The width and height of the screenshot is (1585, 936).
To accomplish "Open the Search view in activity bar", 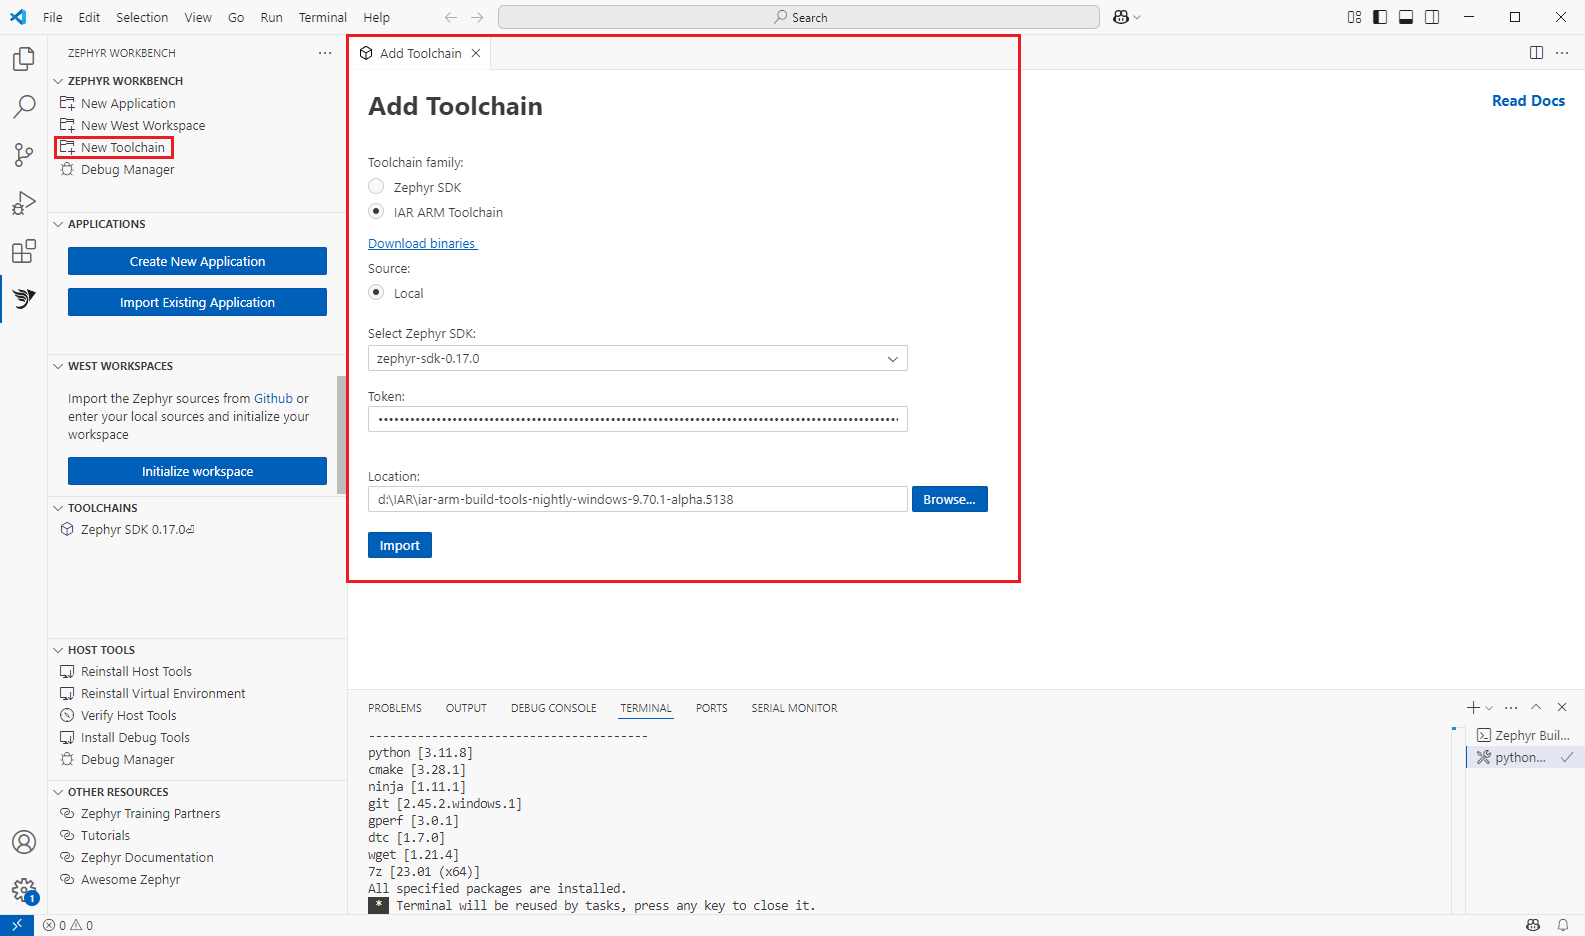I will point(24,106).
